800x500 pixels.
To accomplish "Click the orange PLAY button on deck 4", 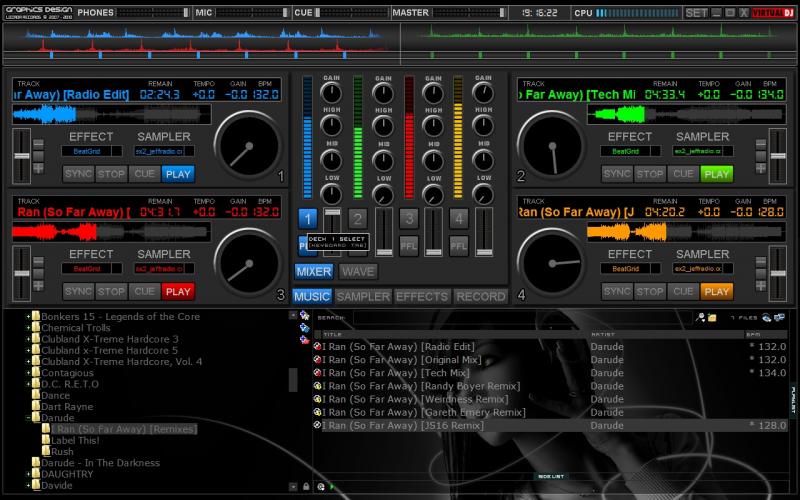I will pos(716,291).
